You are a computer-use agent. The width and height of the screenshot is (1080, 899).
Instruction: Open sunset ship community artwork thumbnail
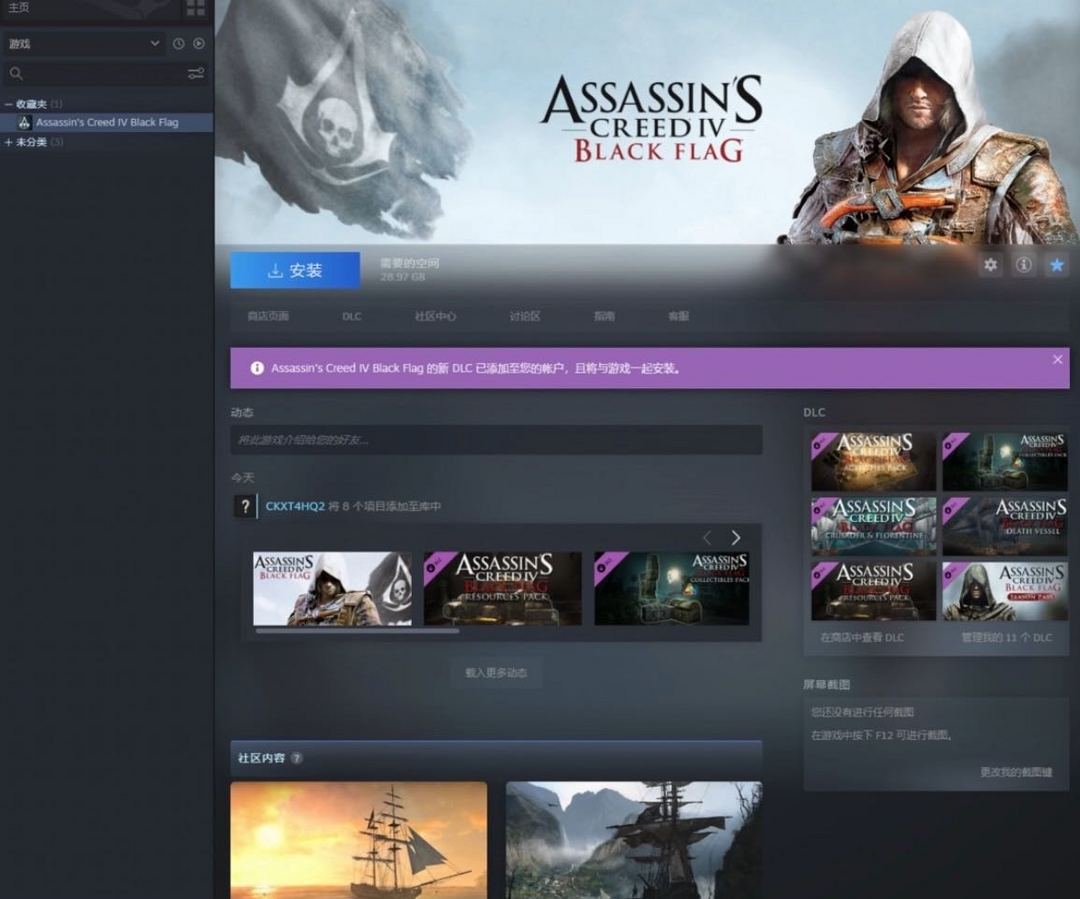pos(358,840)
